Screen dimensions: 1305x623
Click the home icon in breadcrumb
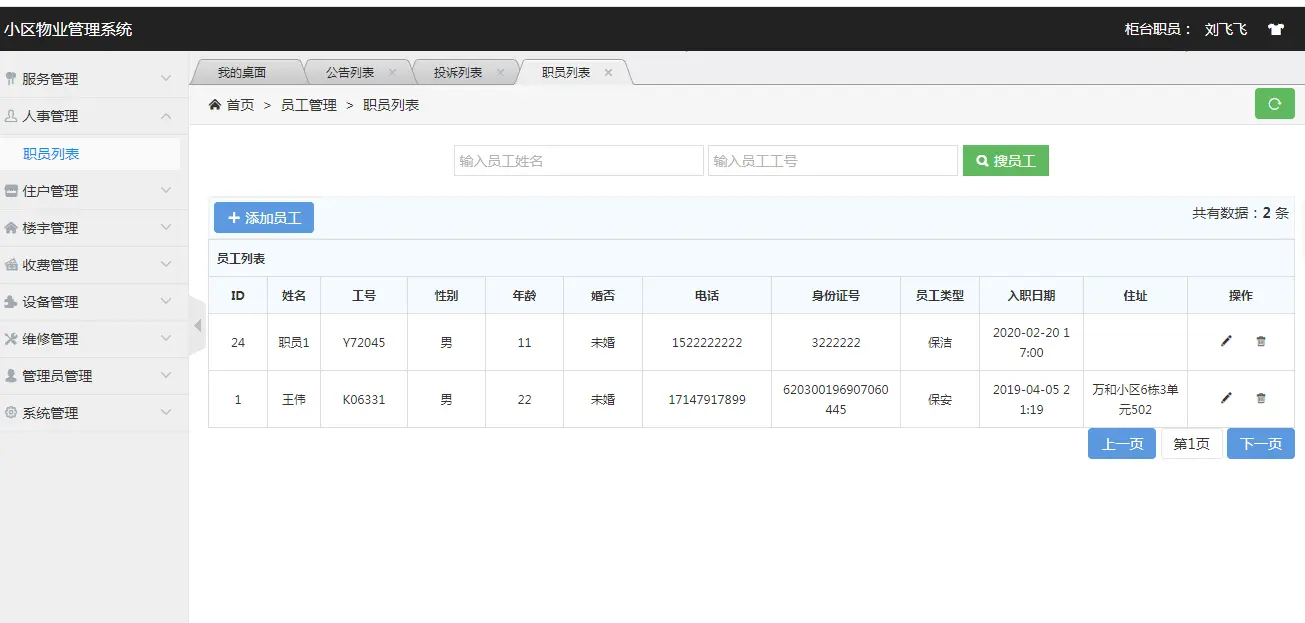point(215,105)
